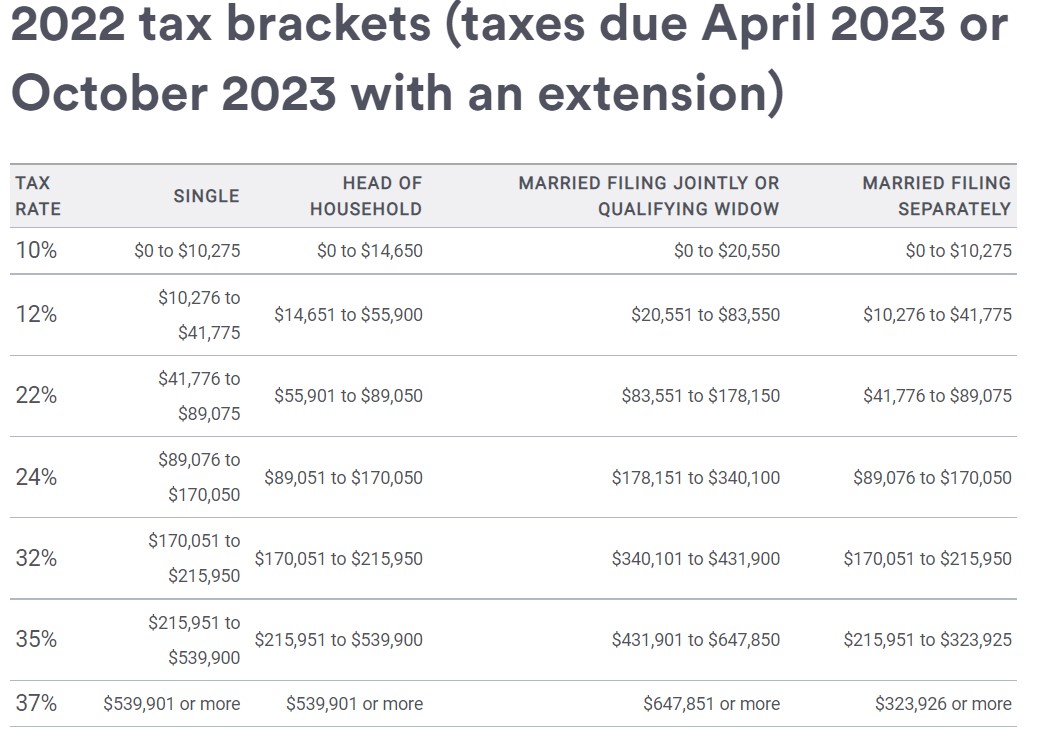Click the 12% tax rate cell

(37, 315)
